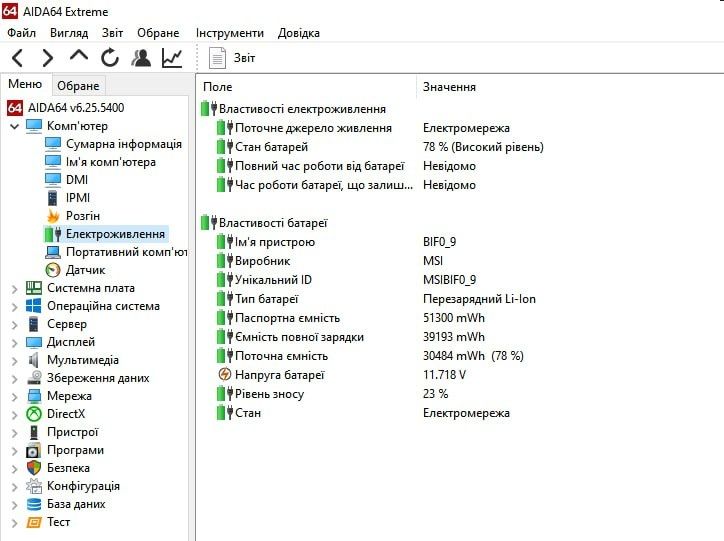The image size is (724, 541).
Task: Expand the Збереження даних node
Action: tap(14, 379)
